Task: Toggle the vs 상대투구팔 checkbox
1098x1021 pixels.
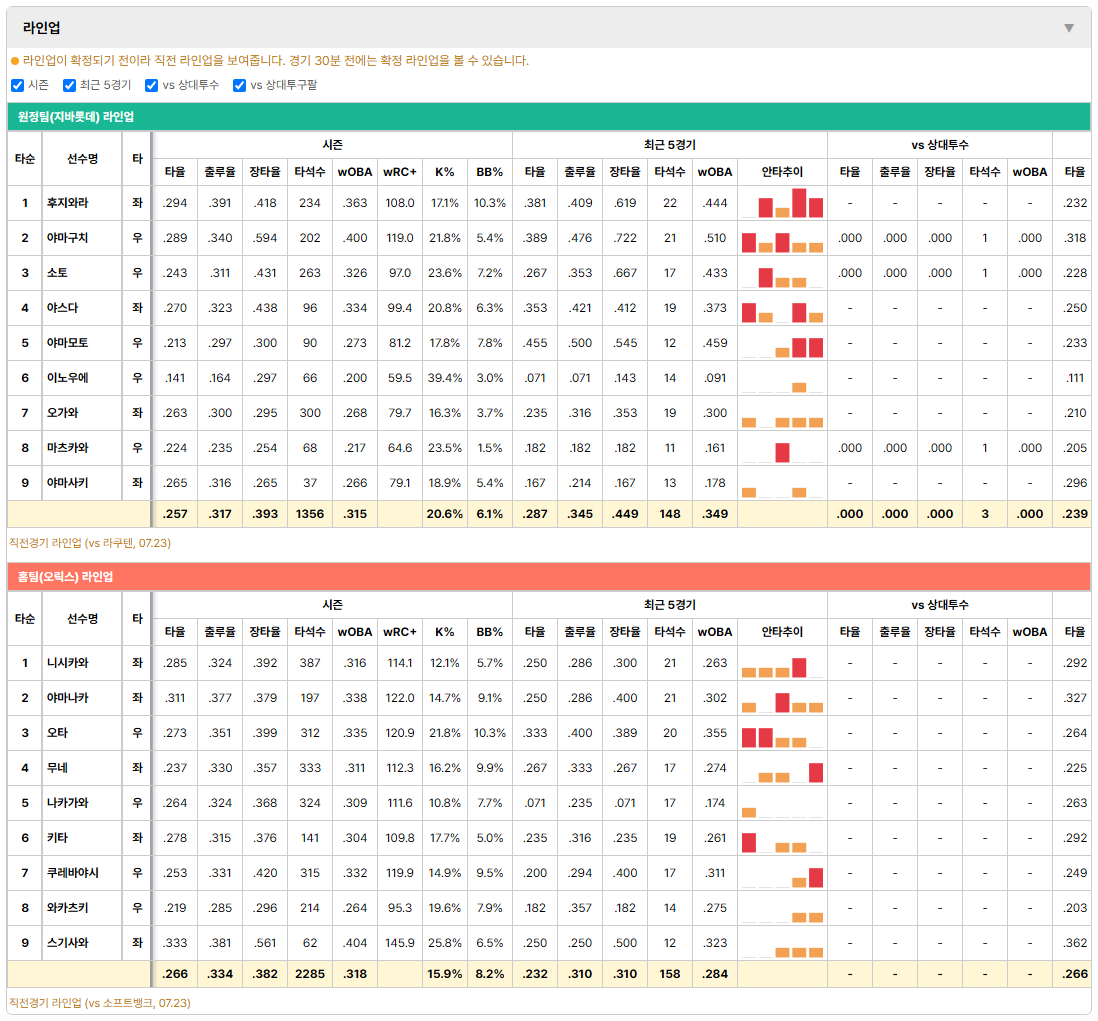Action: [239, 85]
